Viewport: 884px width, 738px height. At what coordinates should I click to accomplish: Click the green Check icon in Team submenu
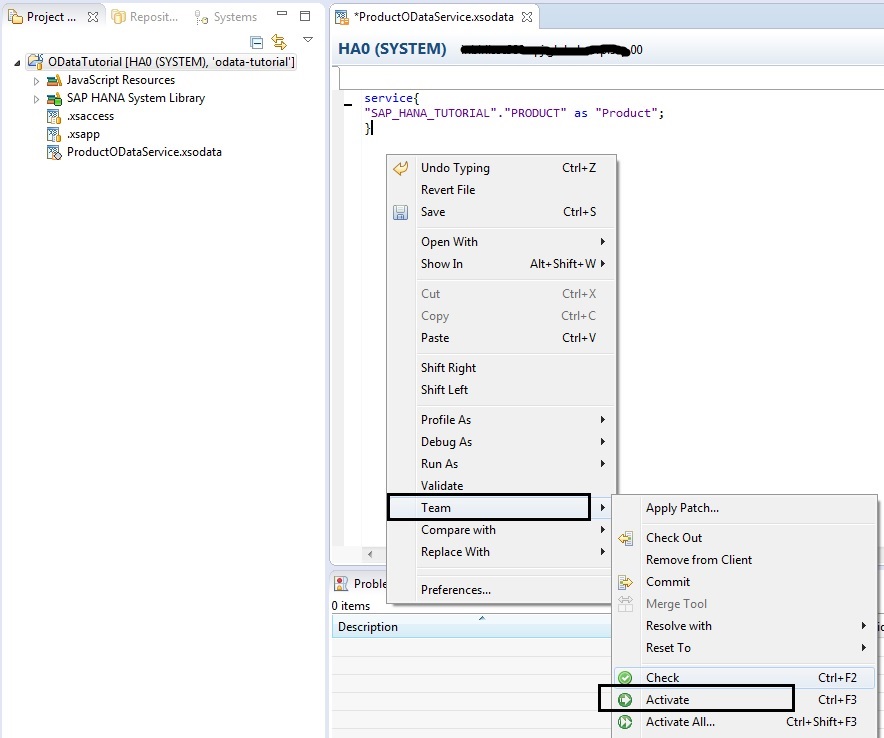625,677
